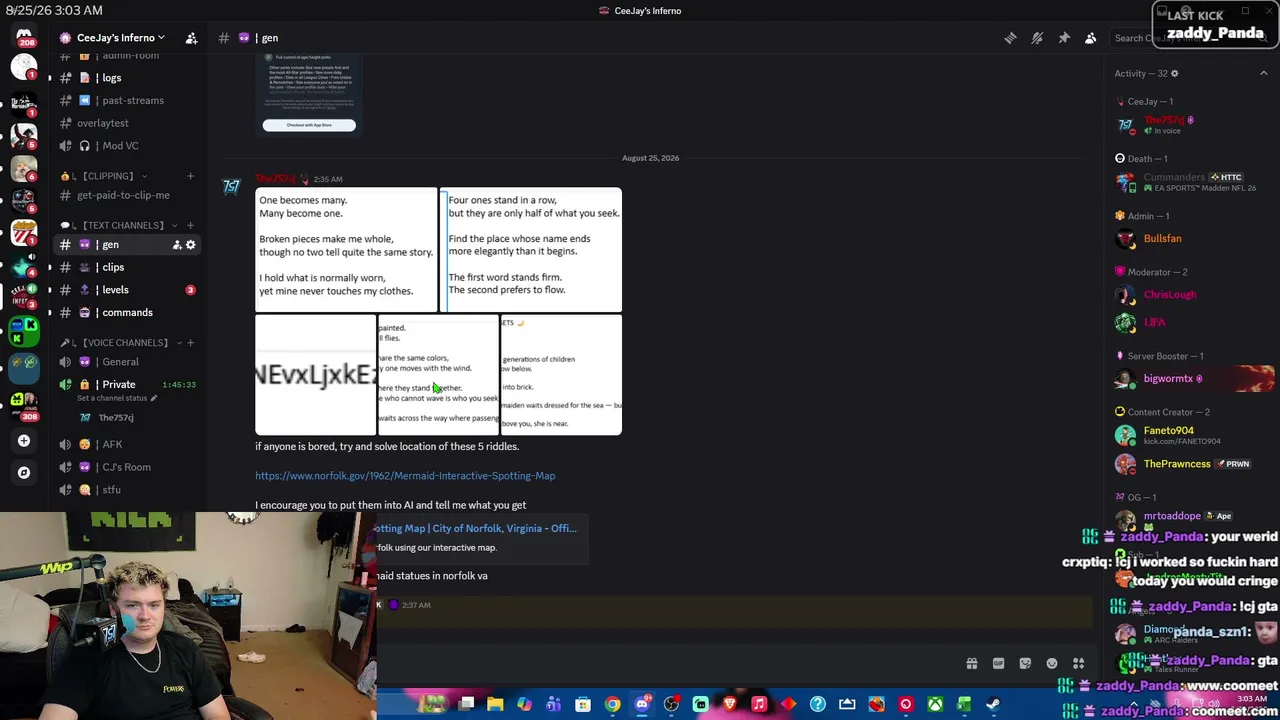
Task: Open Xbox app from the taskbar
Action: (x=934, y=705)
